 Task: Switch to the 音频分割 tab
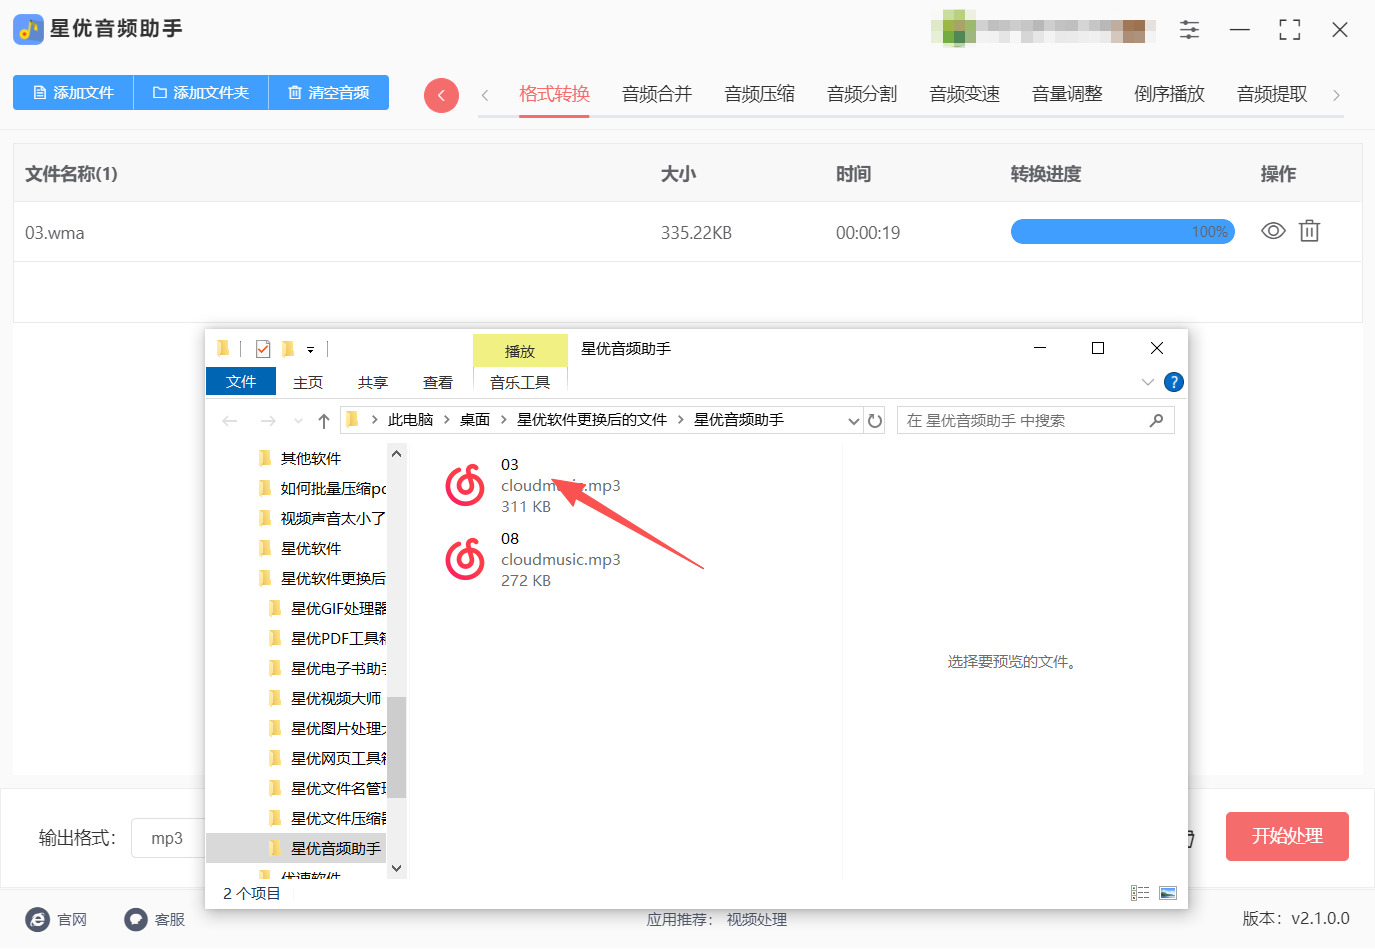(862, 94)
